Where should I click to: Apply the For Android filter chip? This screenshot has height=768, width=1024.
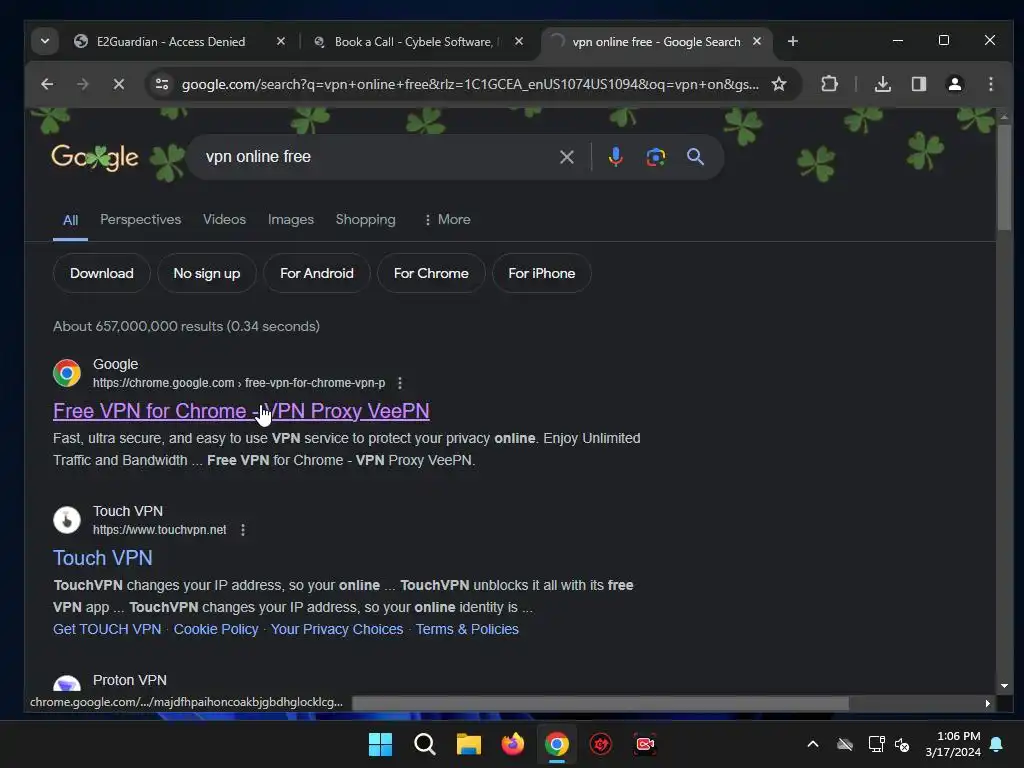pyautogui.click(x=317, y=274)
